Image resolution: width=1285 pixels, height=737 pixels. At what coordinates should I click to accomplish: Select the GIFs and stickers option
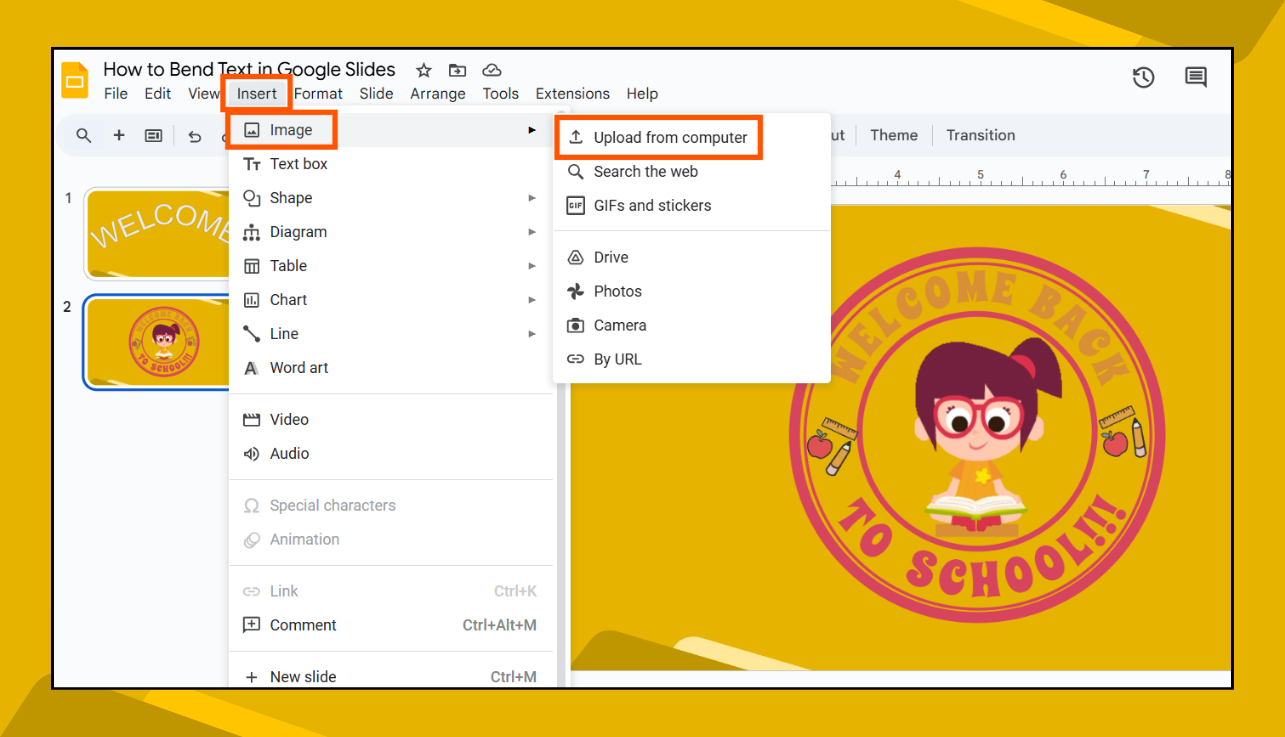pyautogui.click(x=651, y=205)
